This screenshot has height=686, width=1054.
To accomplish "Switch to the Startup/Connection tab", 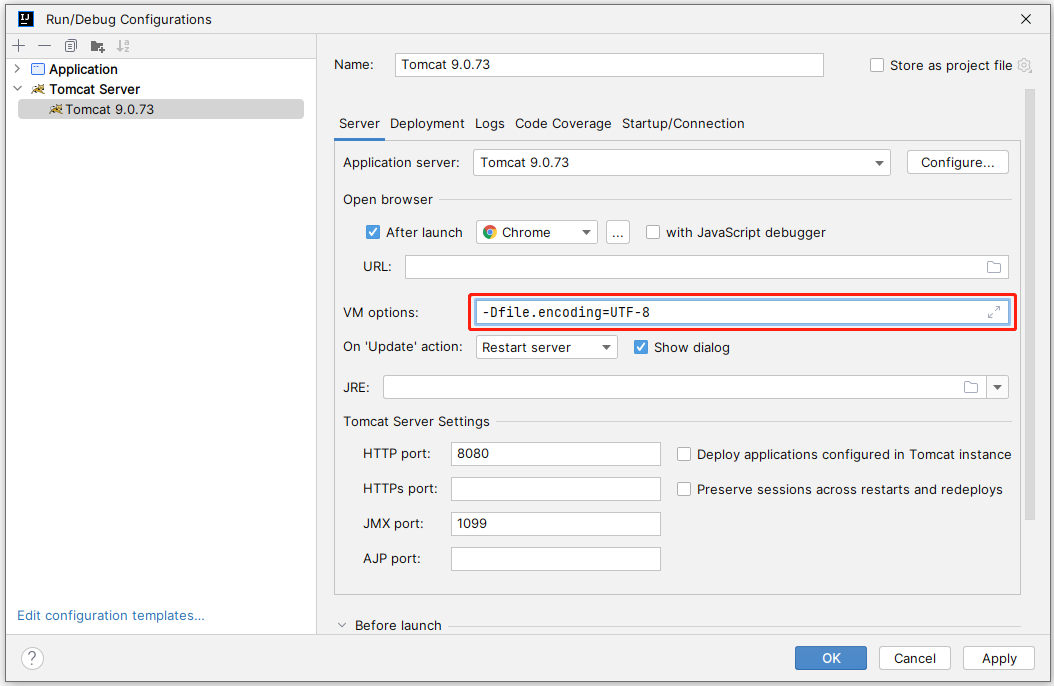I will point(683,124).
